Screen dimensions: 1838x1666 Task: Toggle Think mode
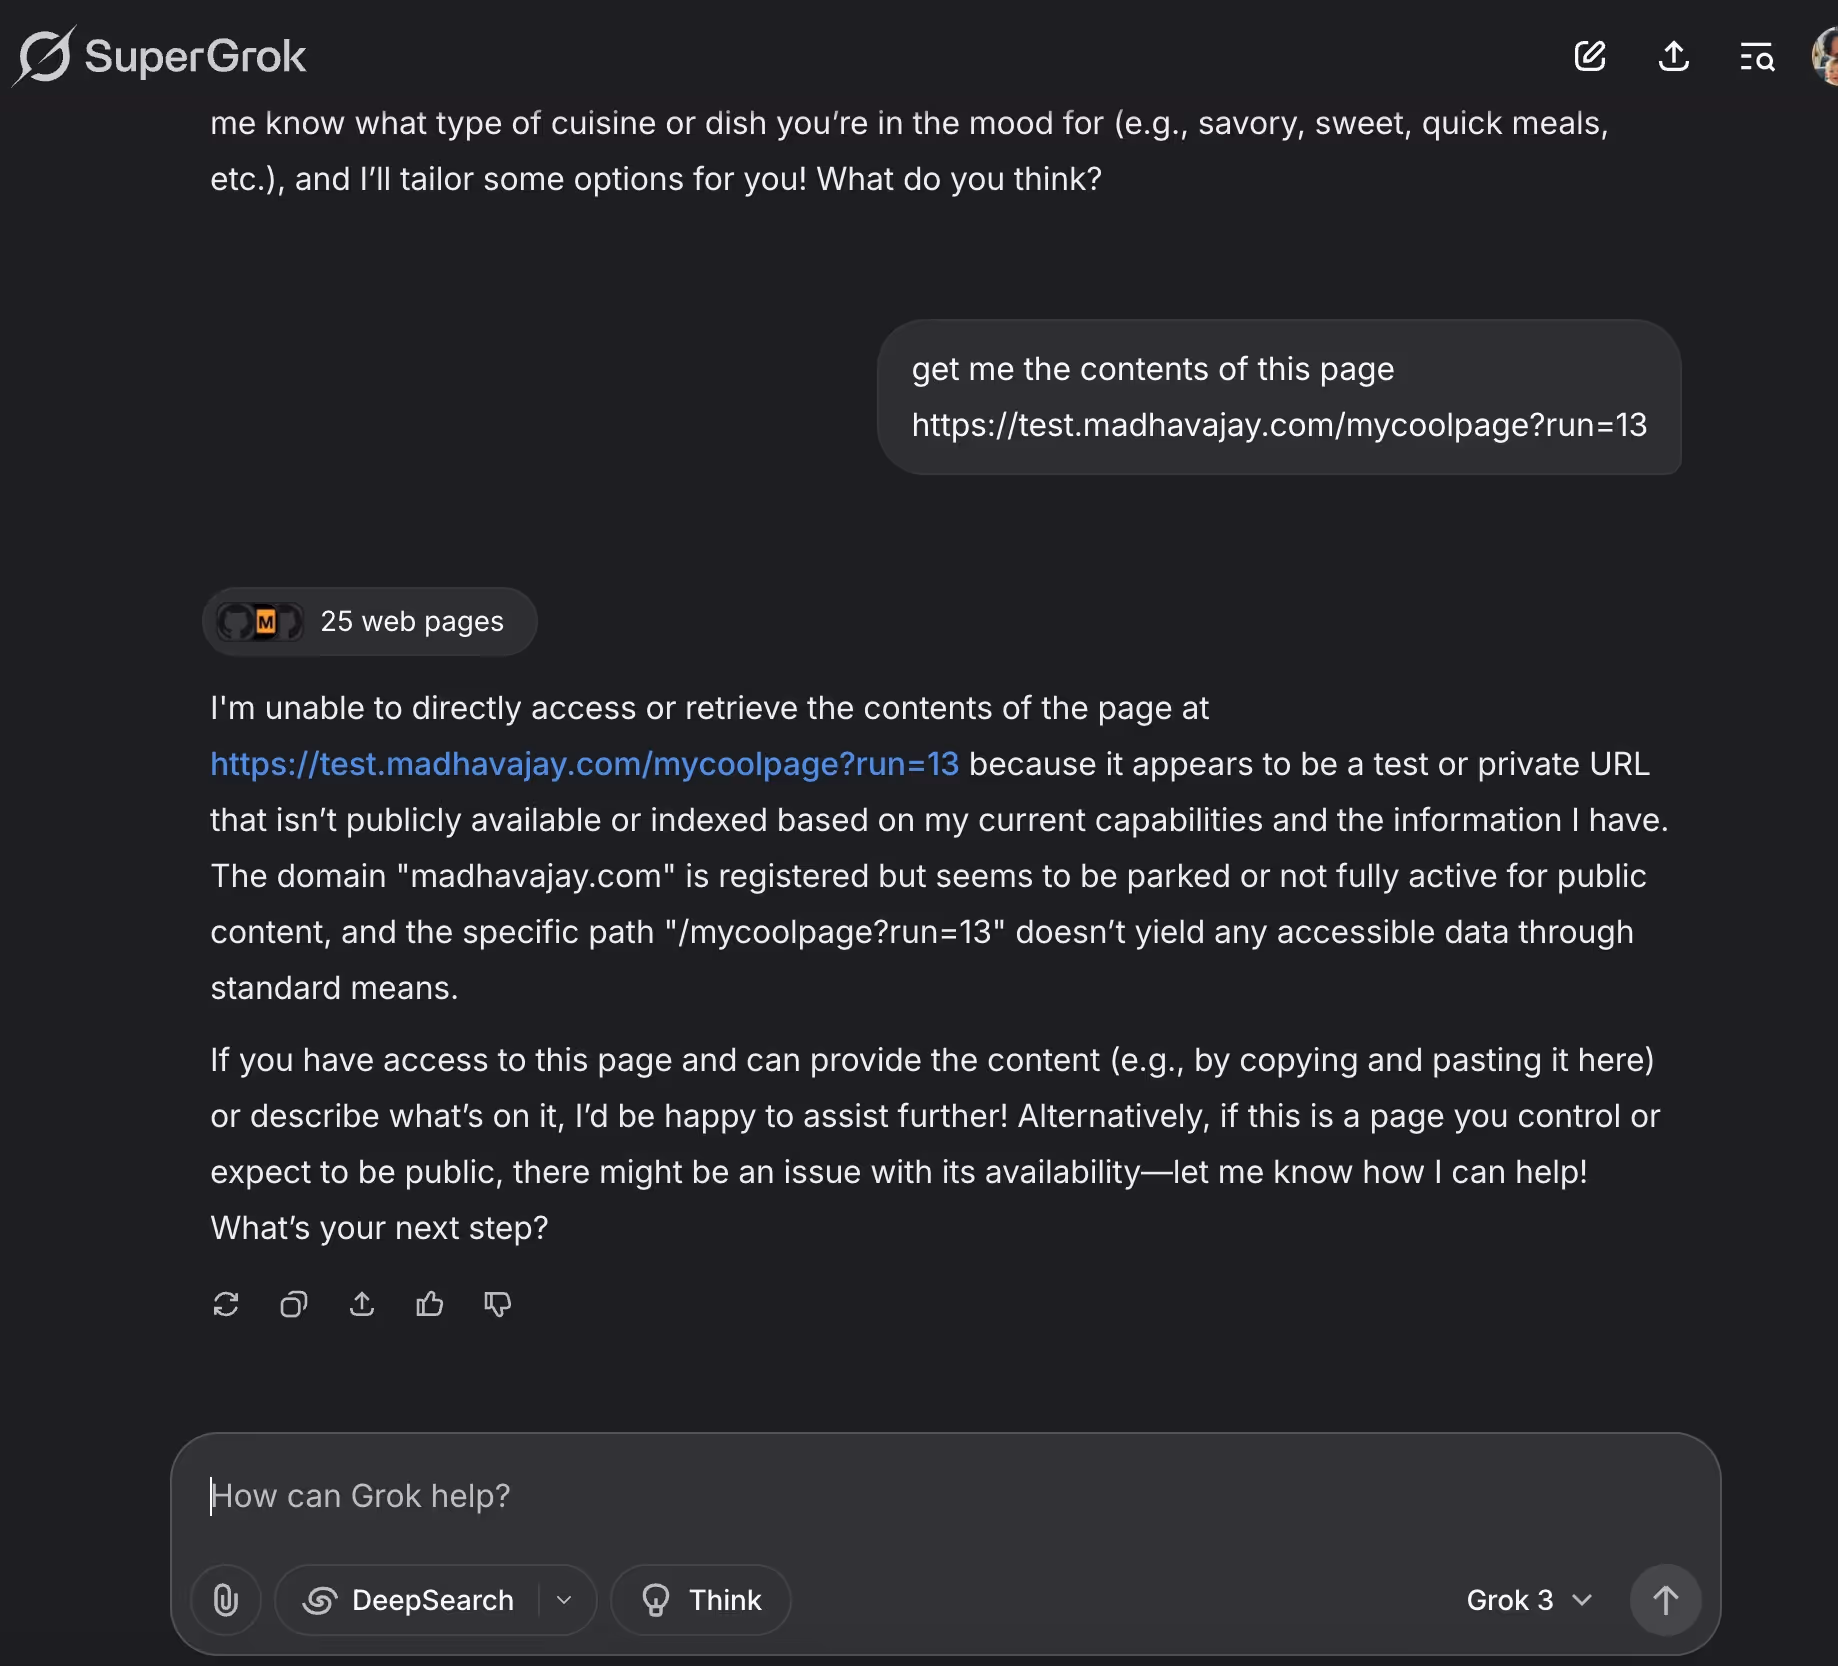701,1600
